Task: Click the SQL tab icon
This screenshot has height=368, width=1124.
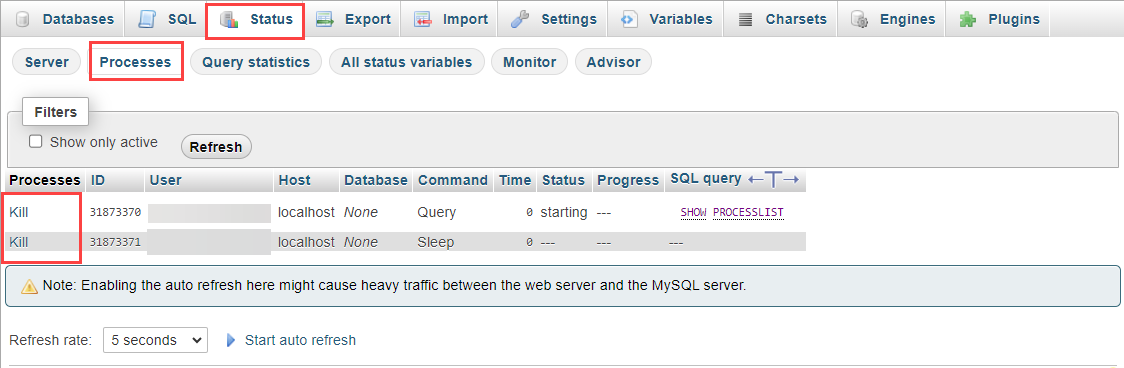Action: pyautogui.click(x=148, y=19)
